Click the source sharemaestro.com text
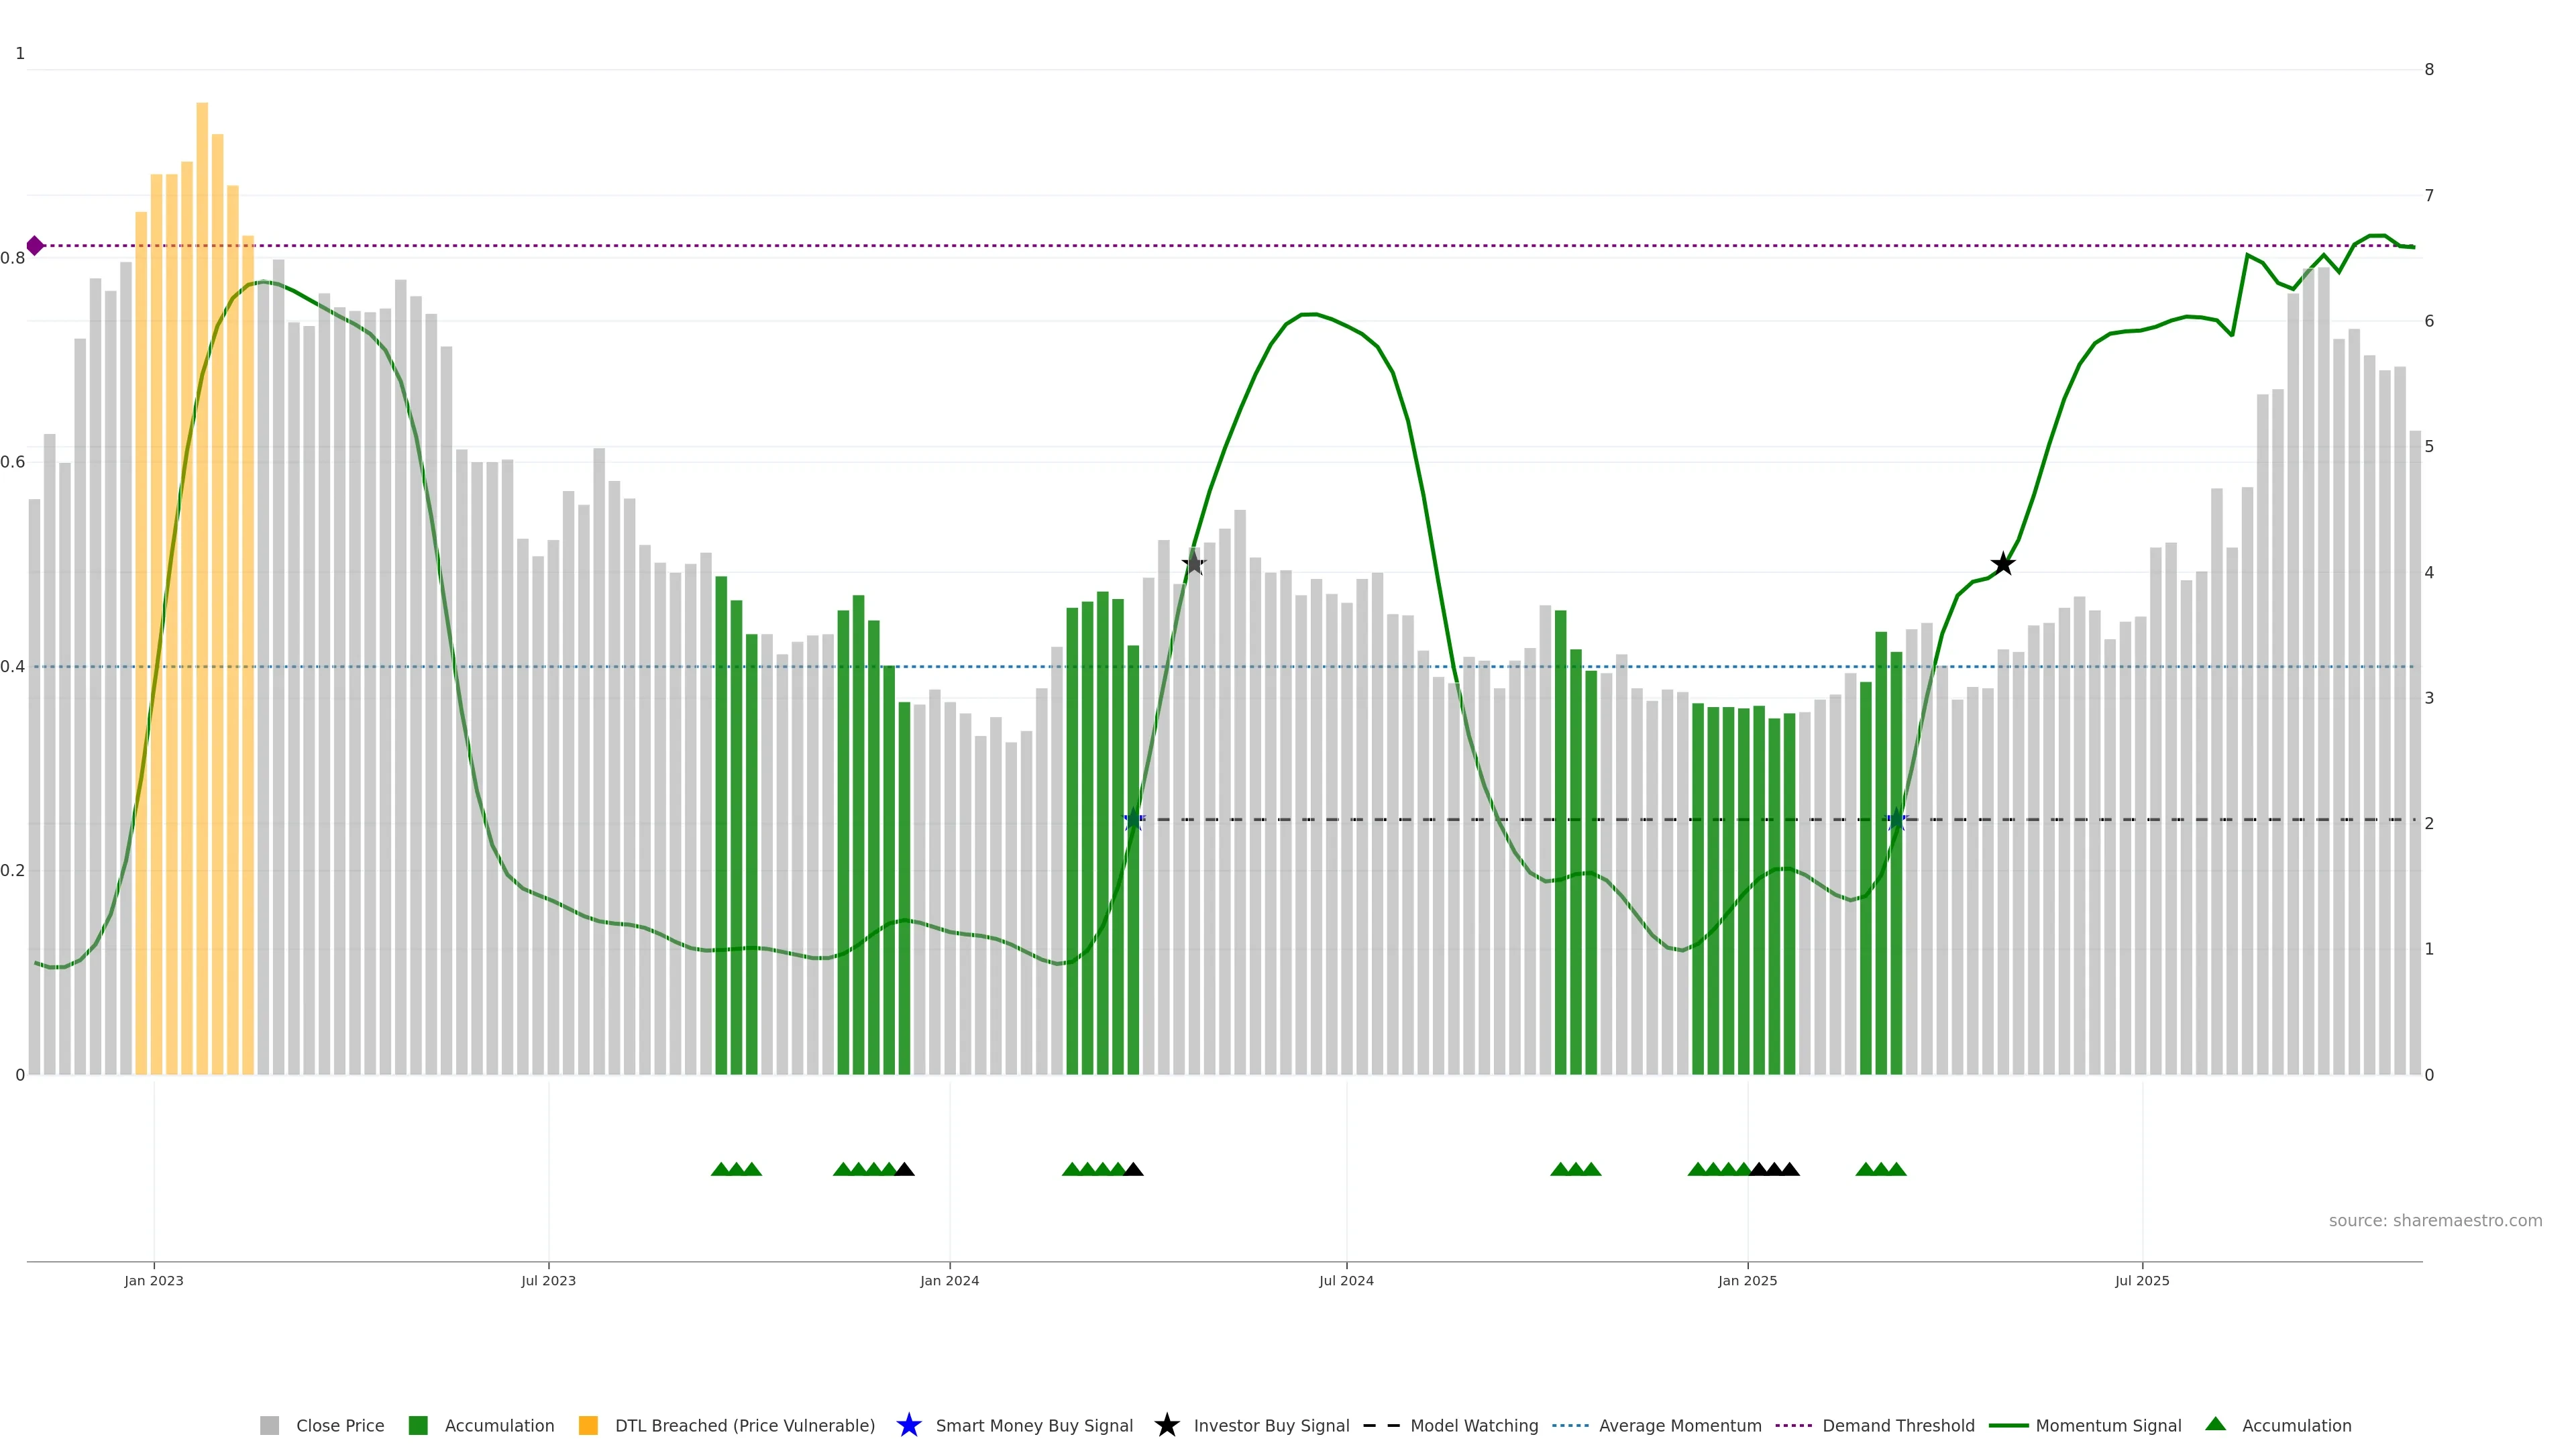 (x=2435, y=1221)
